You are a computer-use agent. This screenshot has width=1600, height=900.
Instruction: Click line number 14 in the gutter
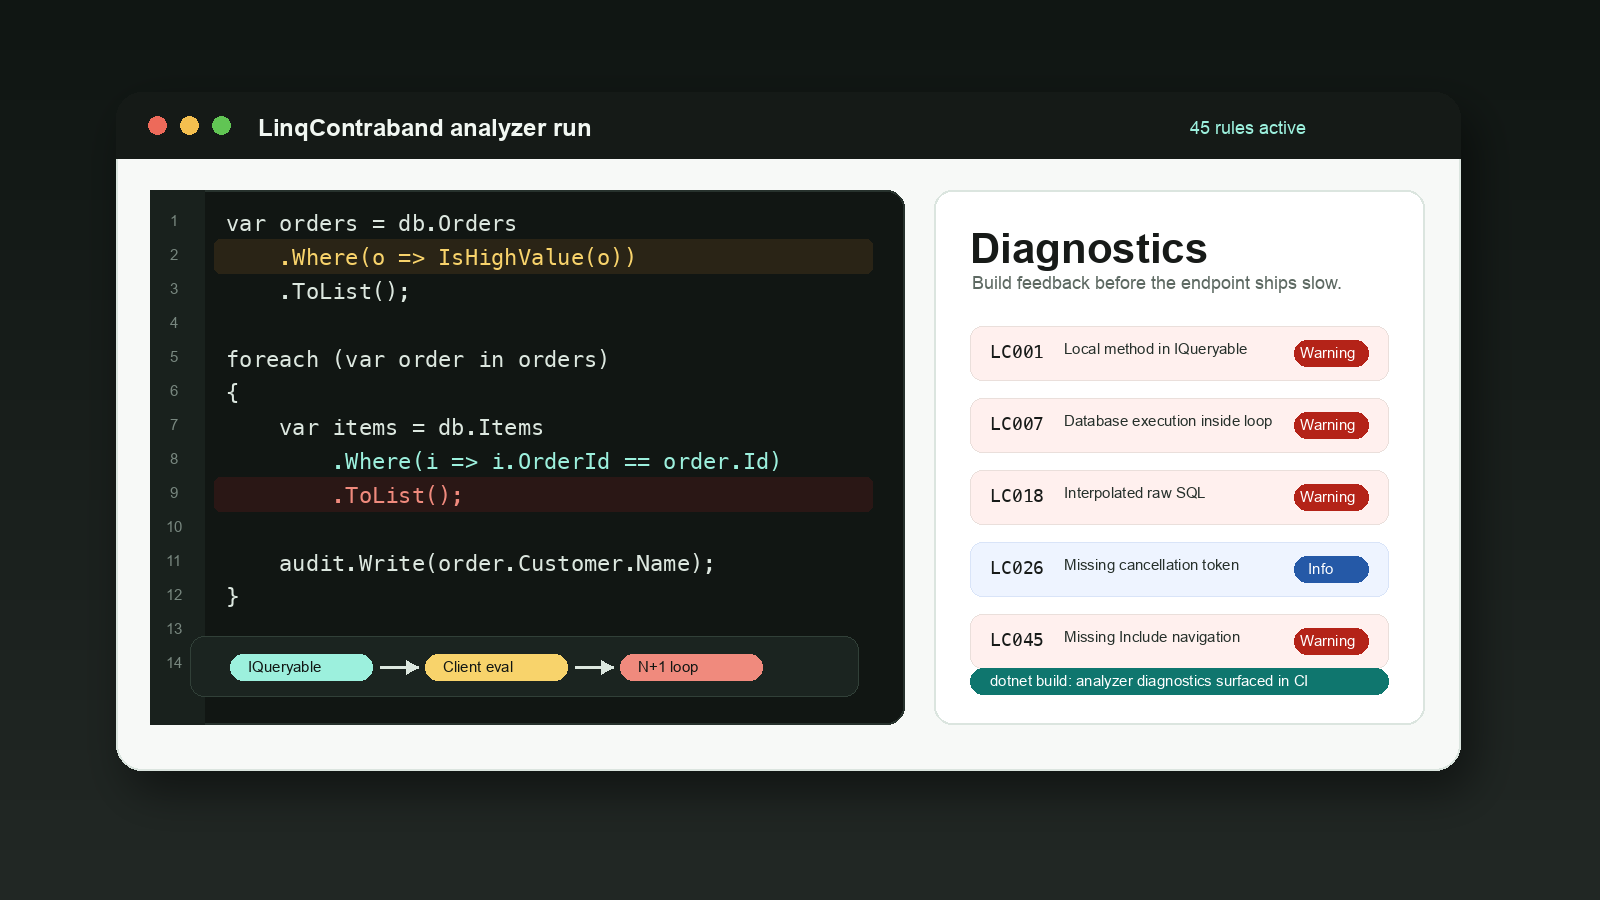point(174,663)
